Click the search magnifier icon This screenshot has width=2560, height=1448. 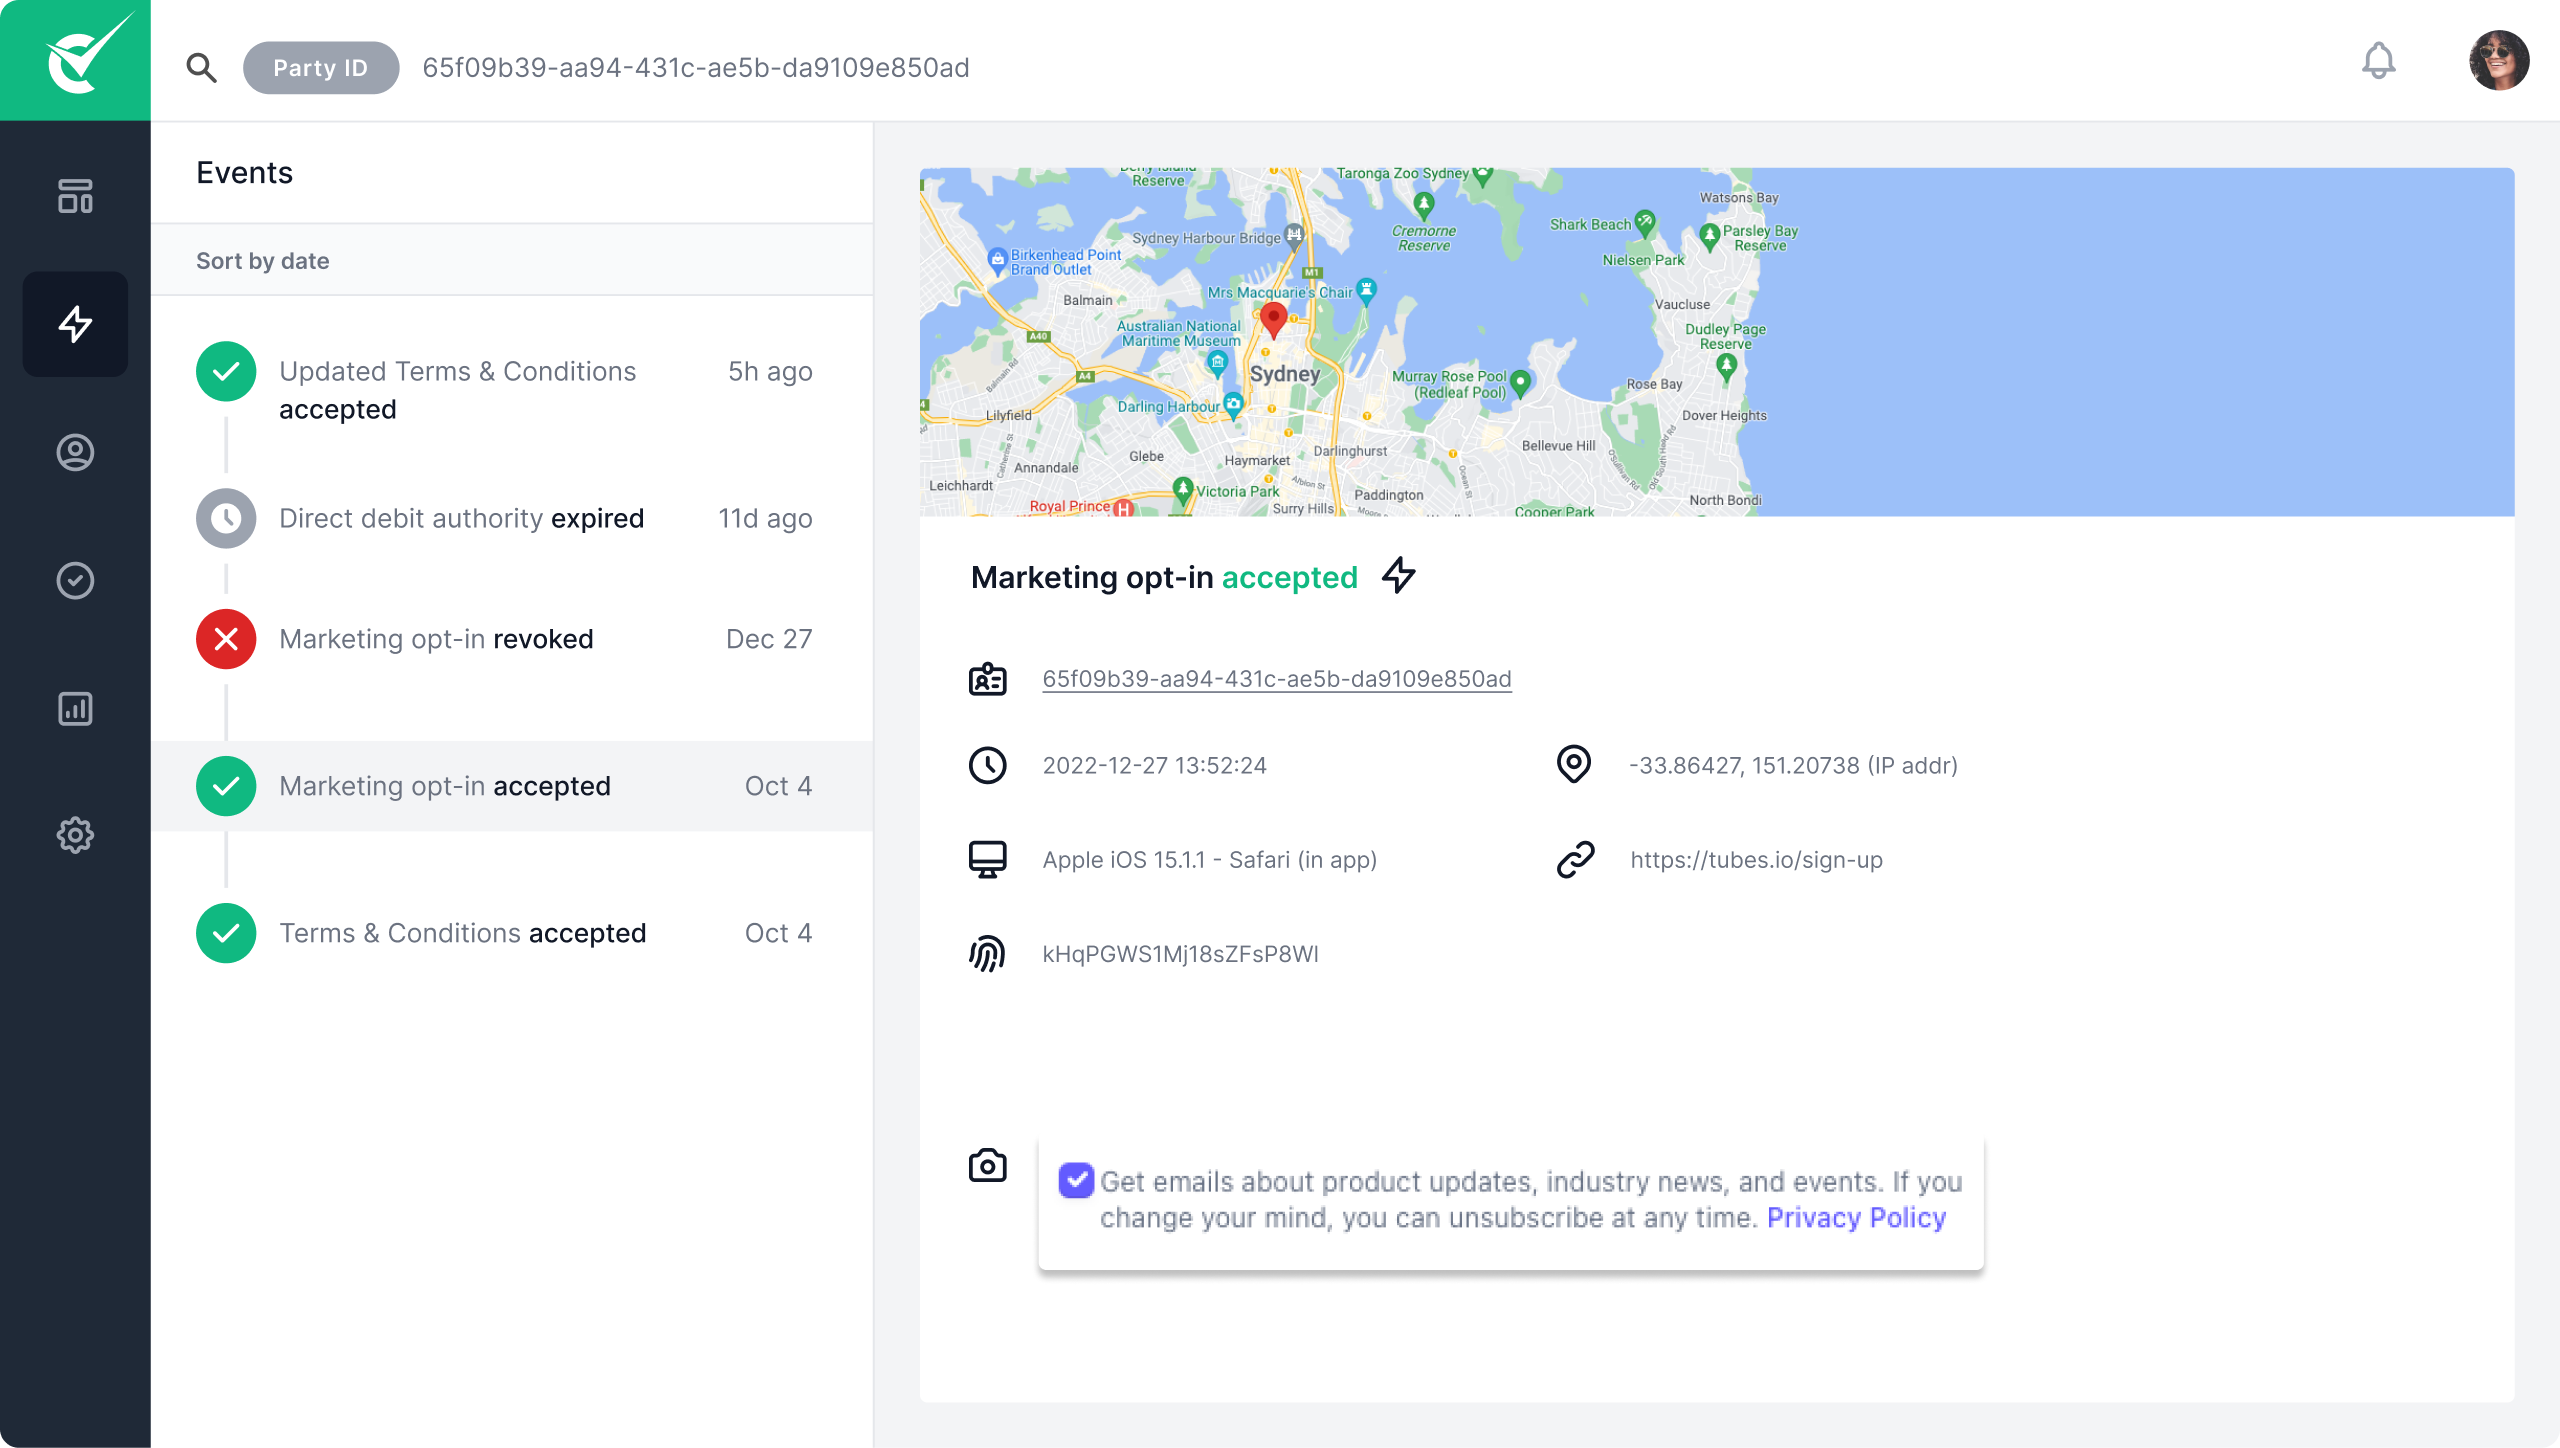click(x=199, y=67)
